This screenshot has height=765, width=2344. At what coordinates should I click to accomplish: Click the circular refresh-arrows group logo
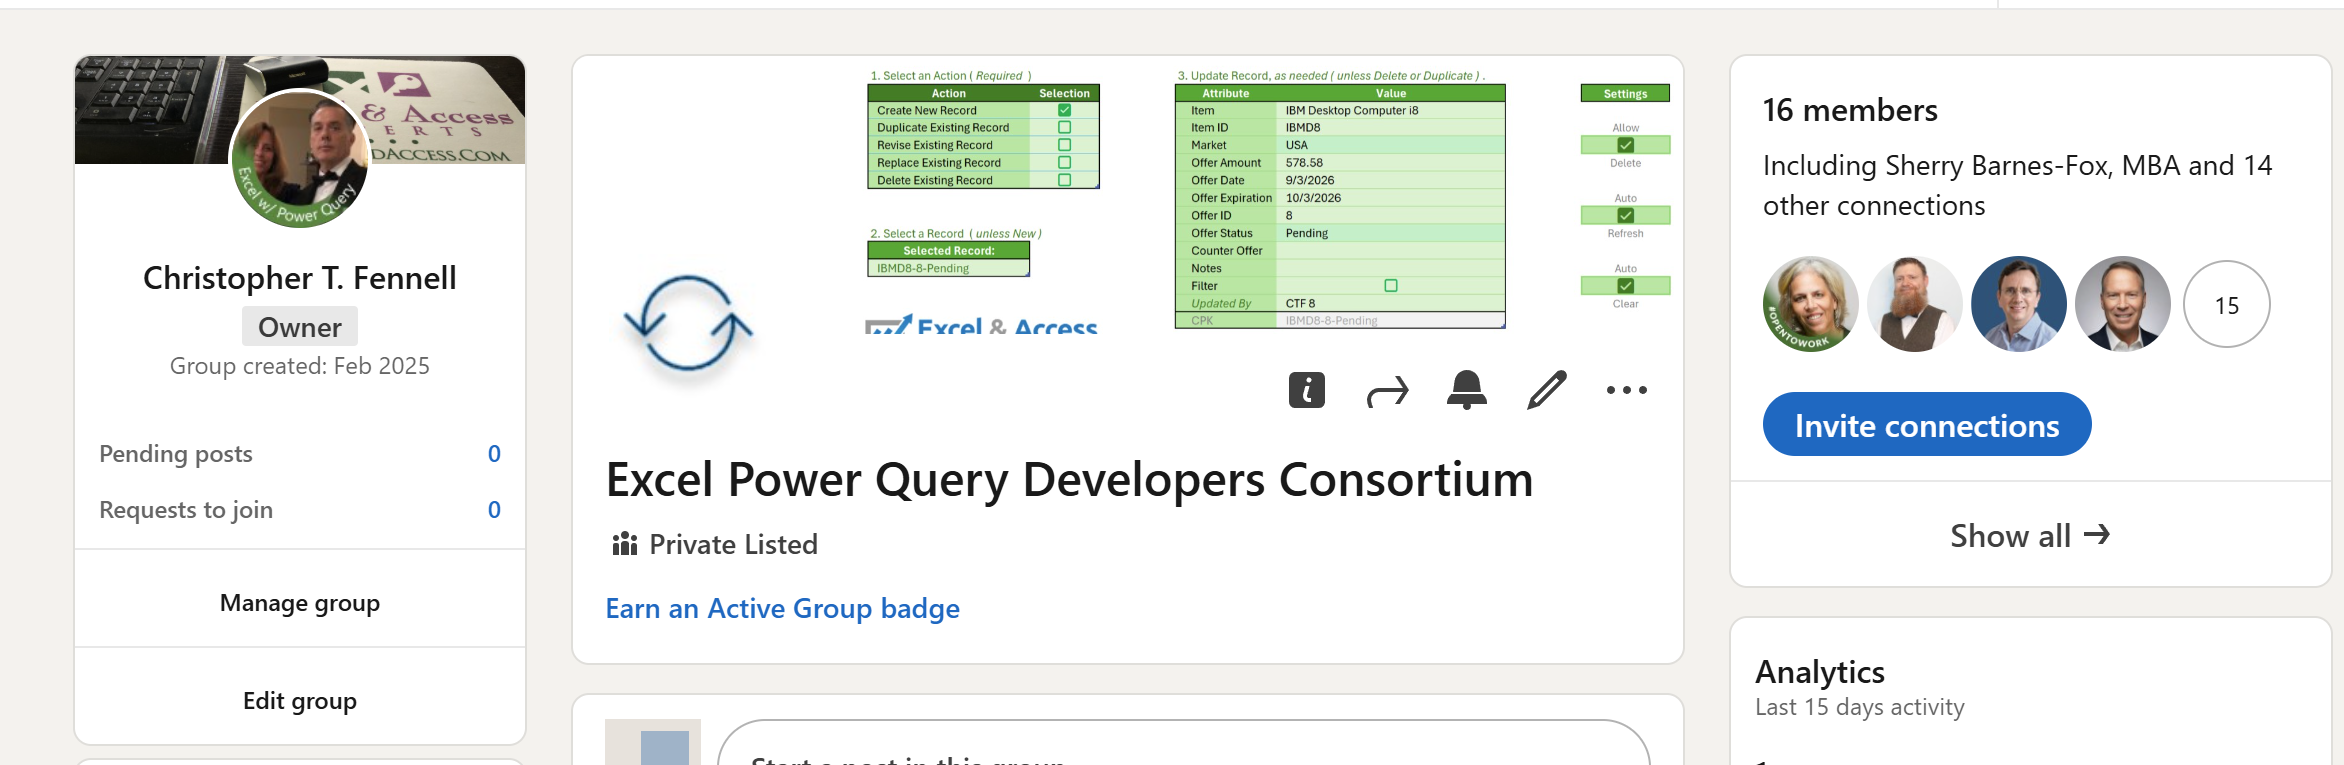[x=688, y=323]
